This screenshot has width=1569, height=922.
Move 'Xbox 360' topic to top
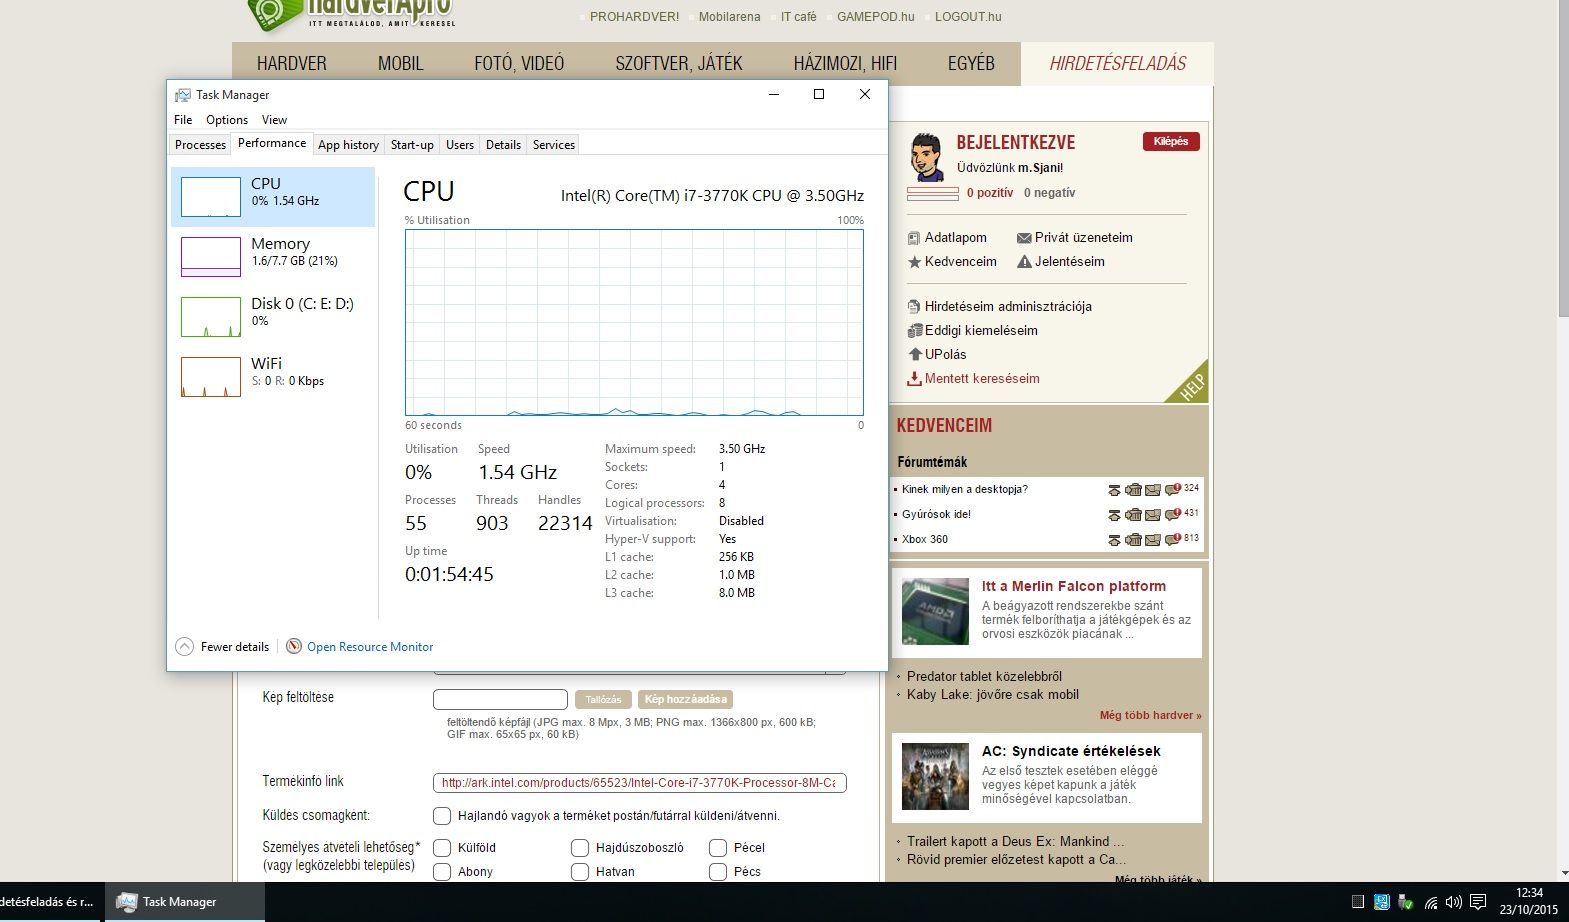(1114, 540)
